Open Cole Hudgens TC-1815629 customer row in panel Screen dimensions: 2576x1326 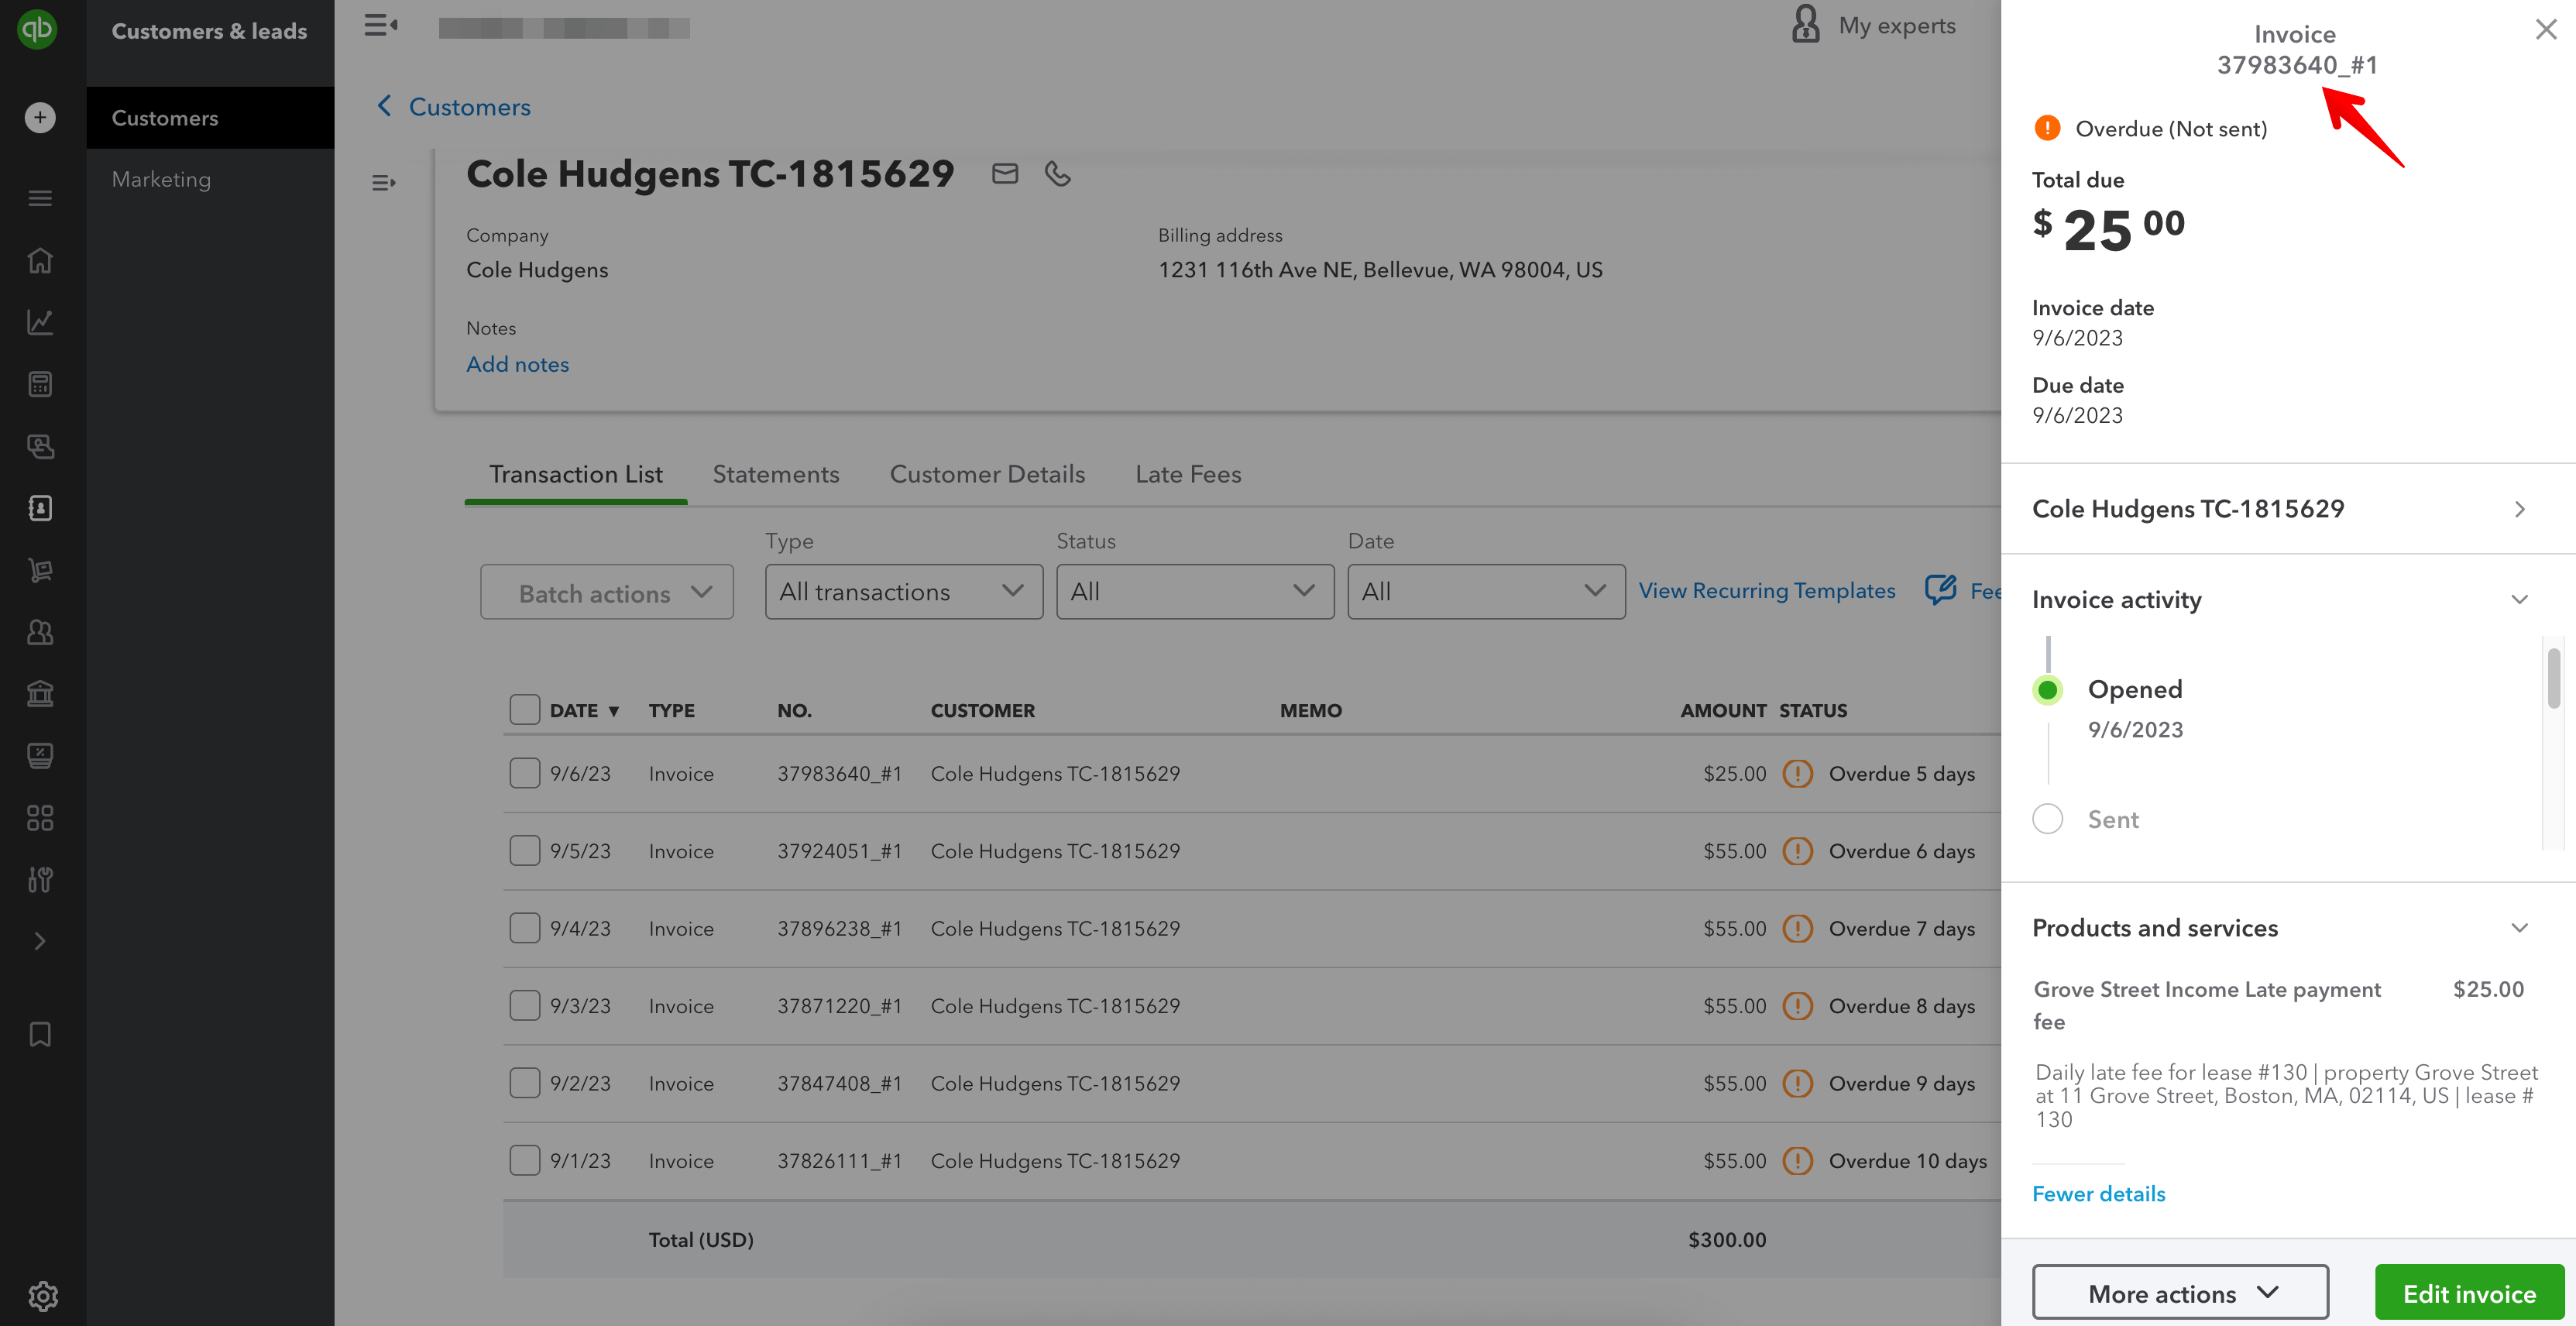[x=2287, y=509]
